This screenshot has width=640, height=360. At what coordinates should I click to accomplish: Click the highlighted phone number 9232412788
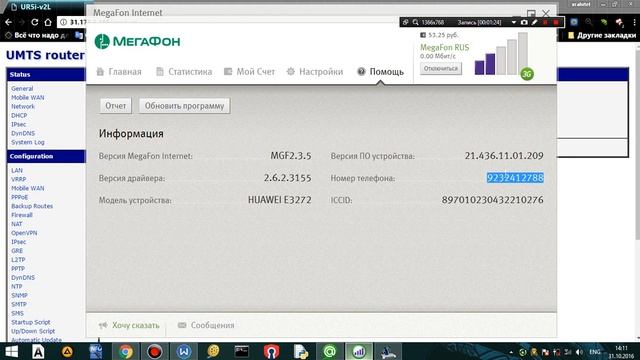(x=515, y=178)
